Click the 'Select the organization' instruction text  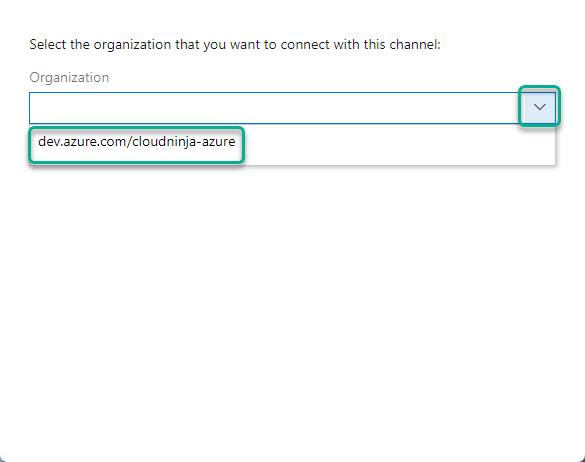coord(235,45)
